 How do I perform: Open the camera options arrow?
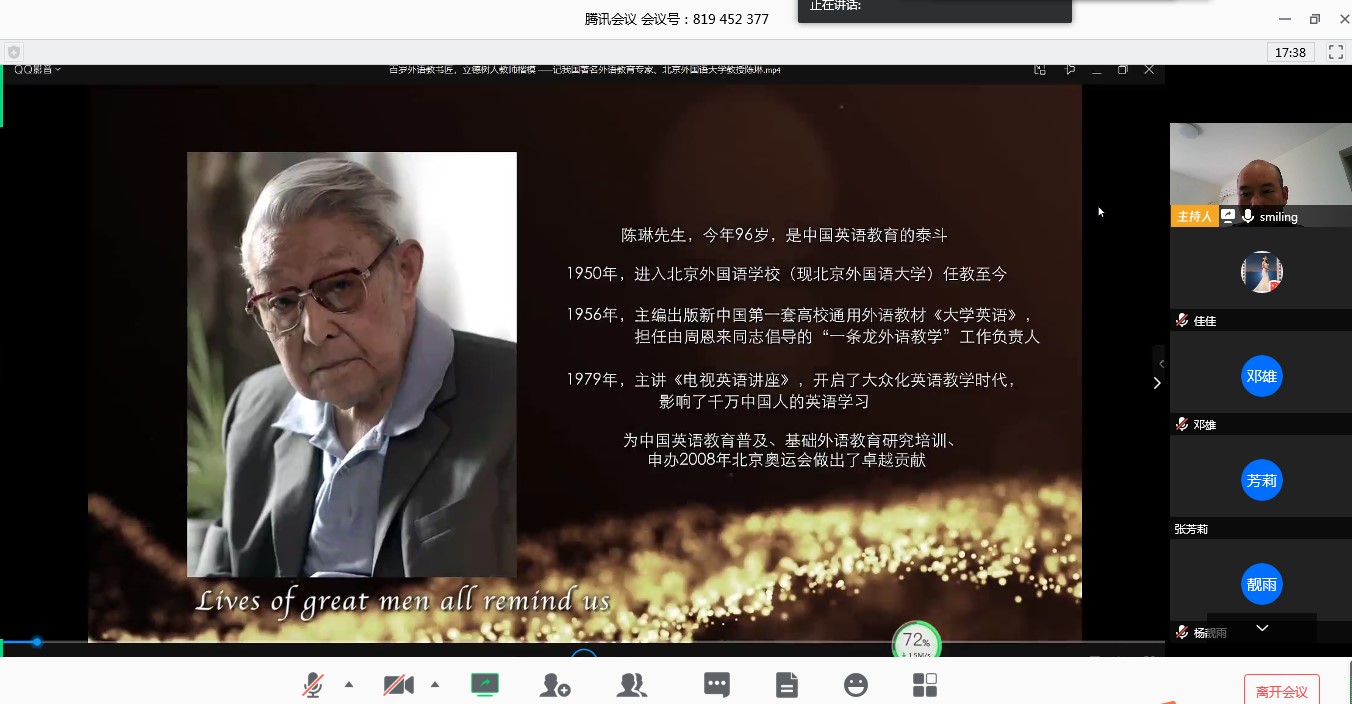click(x=435, y=685)
